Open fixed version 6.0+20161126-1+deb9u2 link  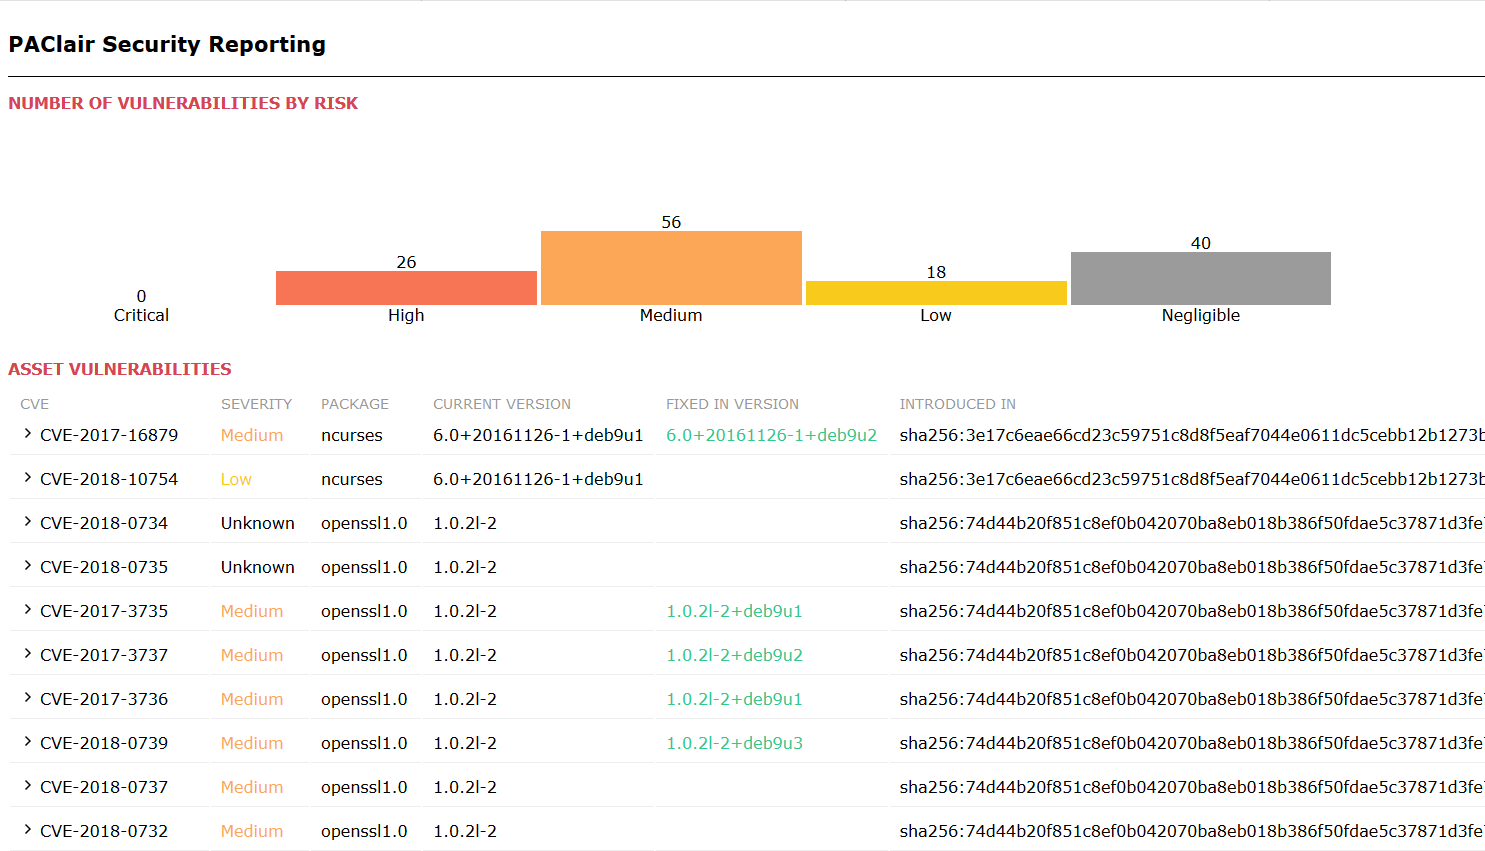click(x=771, y=435)
